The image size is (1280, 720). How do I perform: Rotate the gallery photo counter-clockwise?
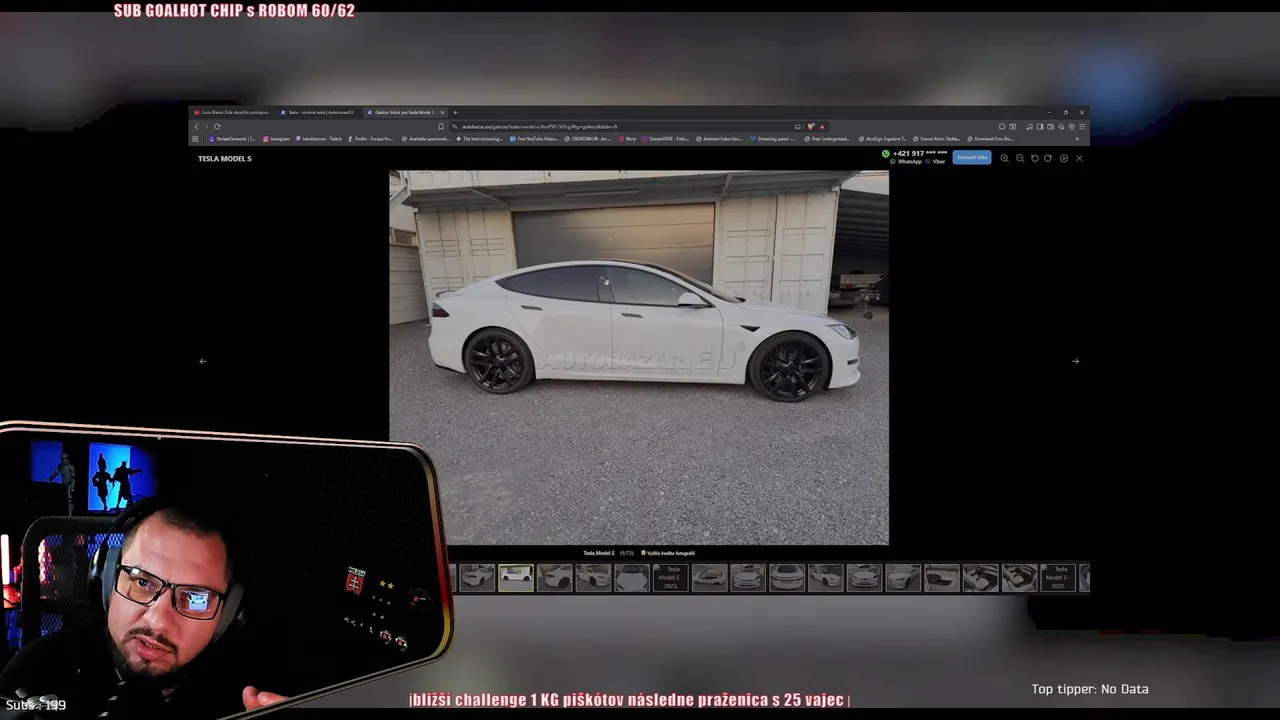pyautogui.click(x=1035, y=158)
